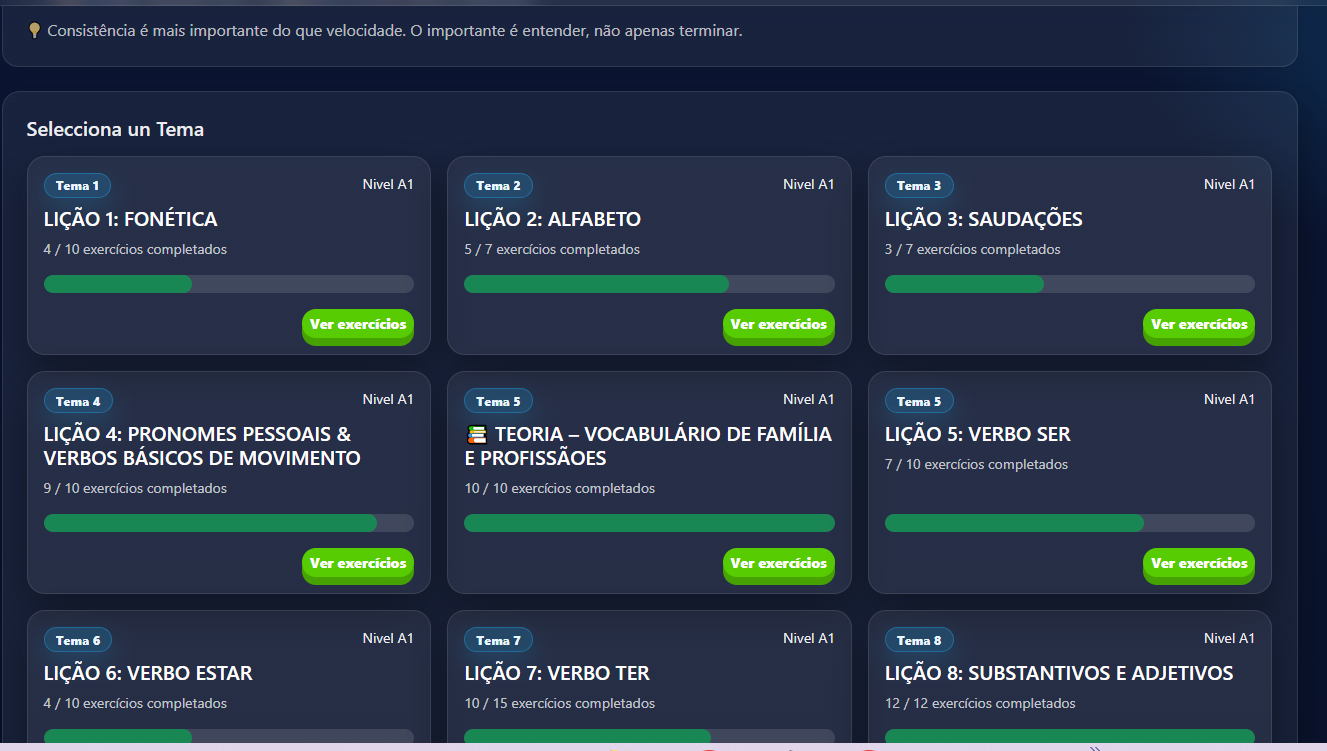This screenshot has height=751, width=1327.
Task: Select the title LIÇÃO 3: SAUDAÇÕES
Action: pyautogui.click(x=984, y=219)
